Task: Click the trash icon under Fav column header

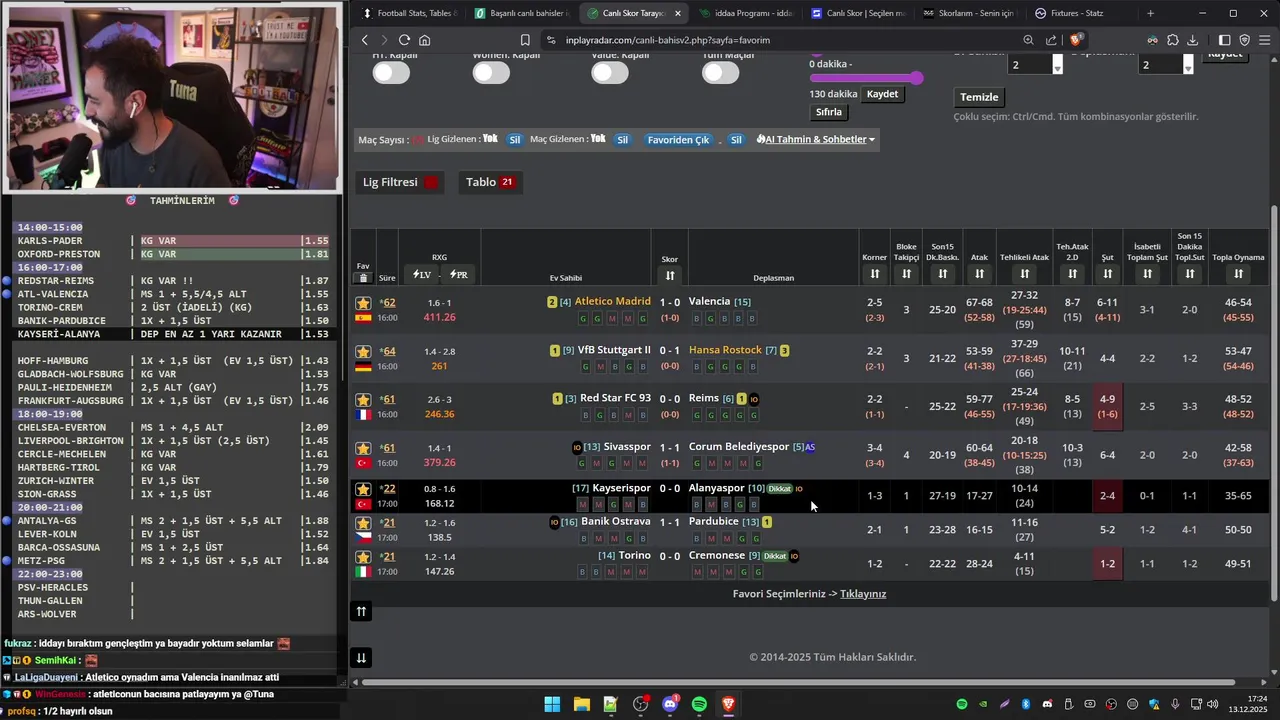Action: click(x=363, y=278)
